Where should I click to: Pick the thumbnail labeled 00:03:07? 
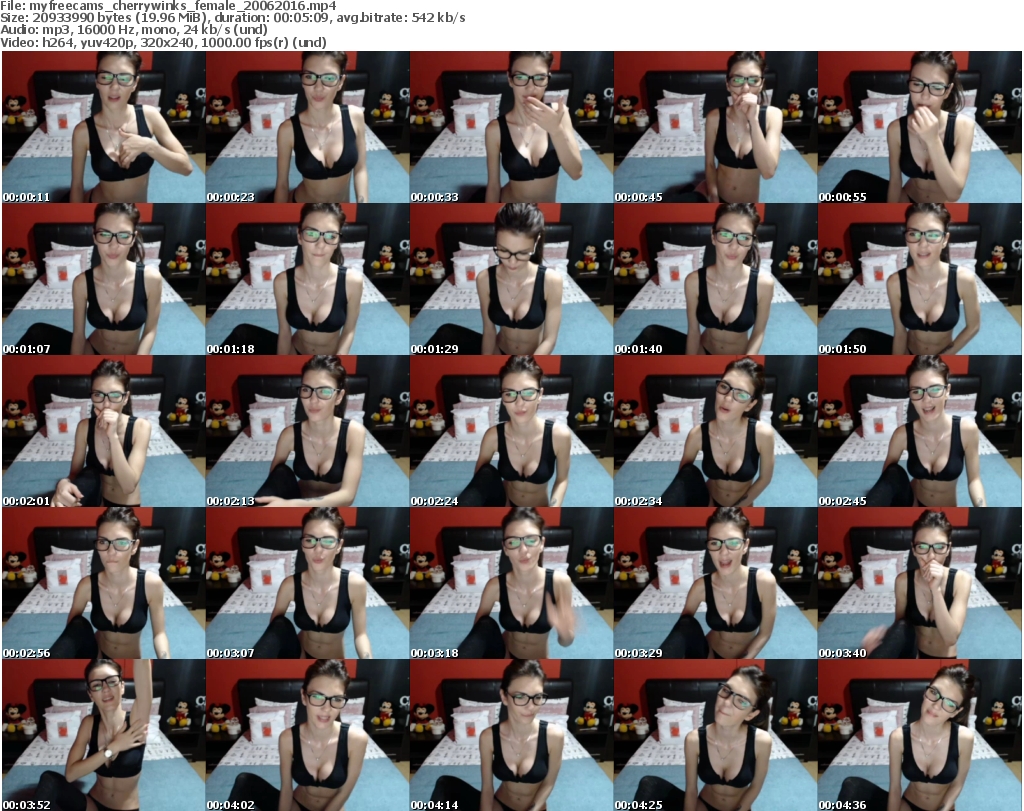(308, 583)
